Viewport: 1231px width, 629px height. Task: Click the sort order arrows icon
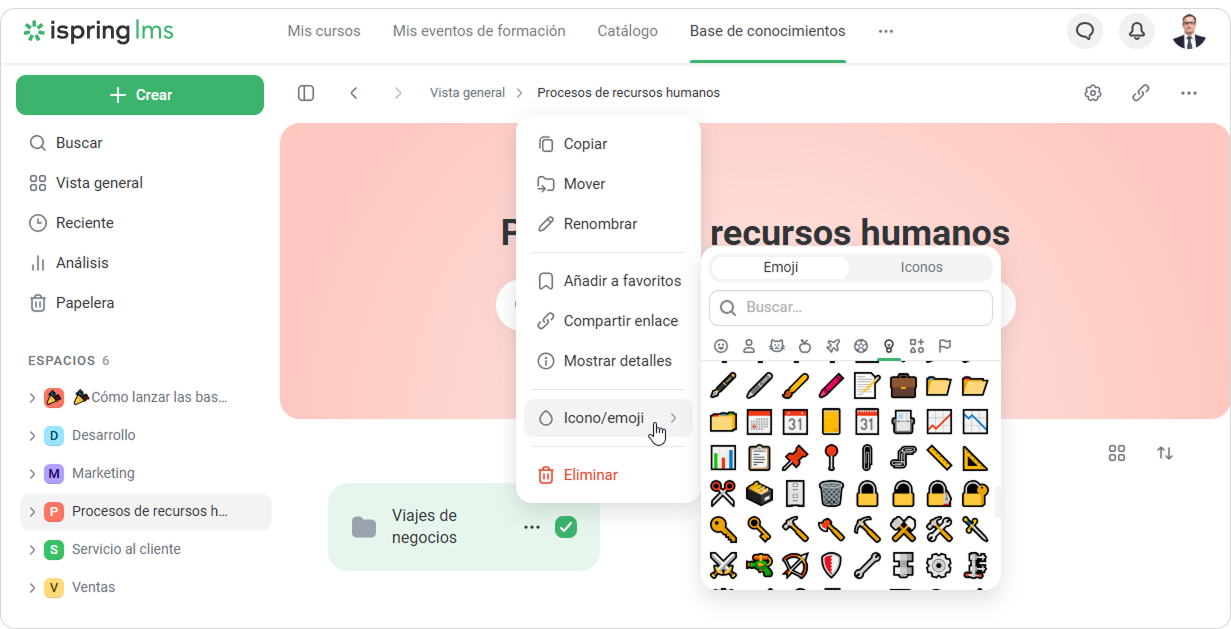1165,453
